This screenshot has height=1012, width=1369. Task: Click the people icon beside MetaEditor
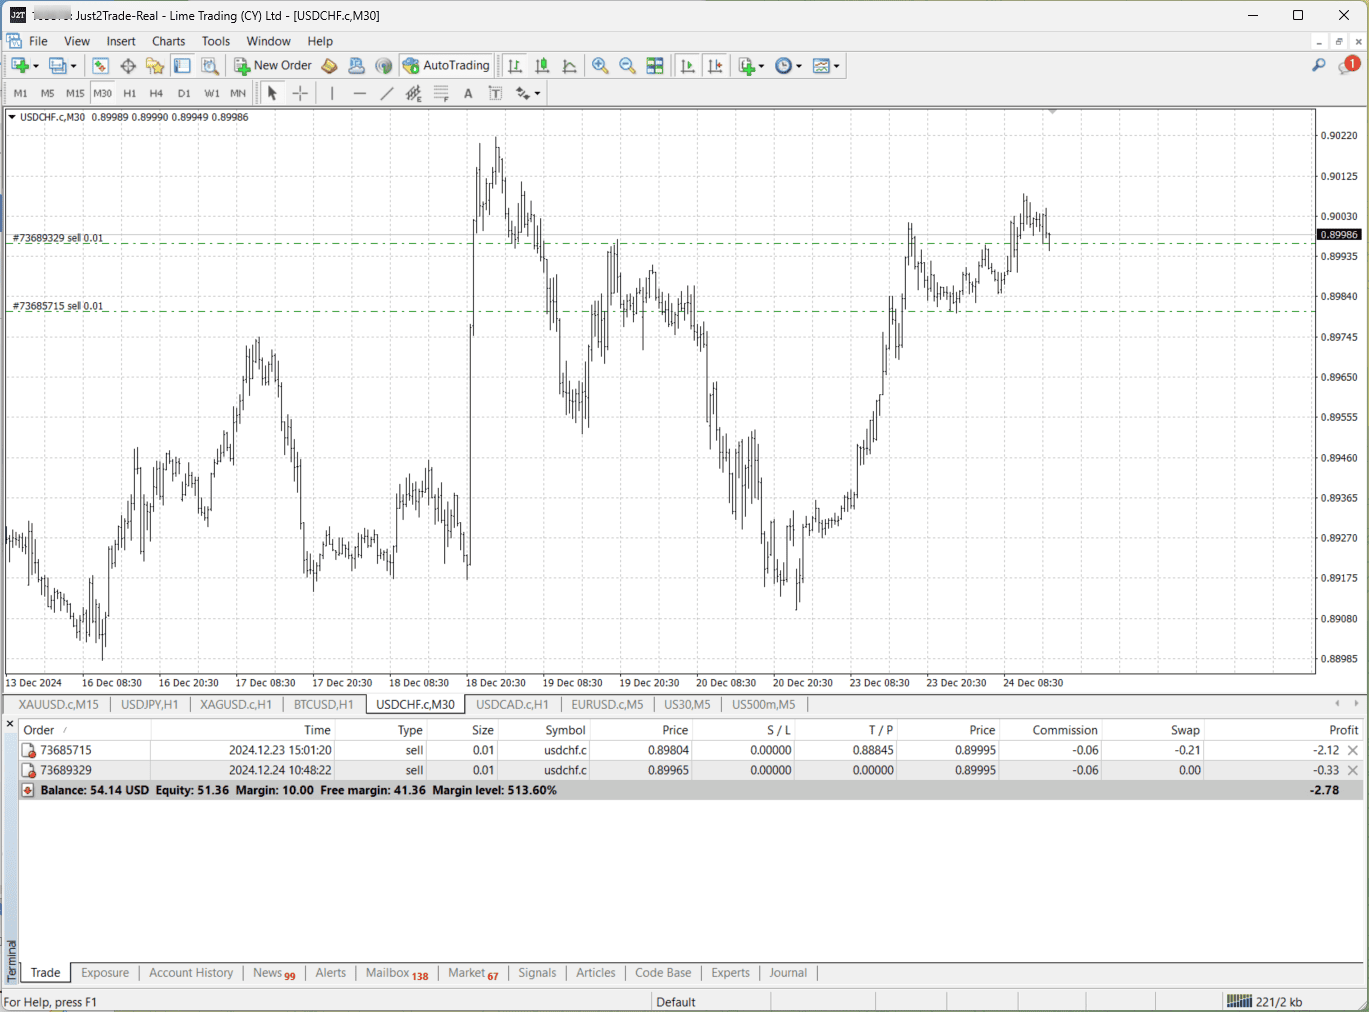pyautogui.click(x=356, y=66)
